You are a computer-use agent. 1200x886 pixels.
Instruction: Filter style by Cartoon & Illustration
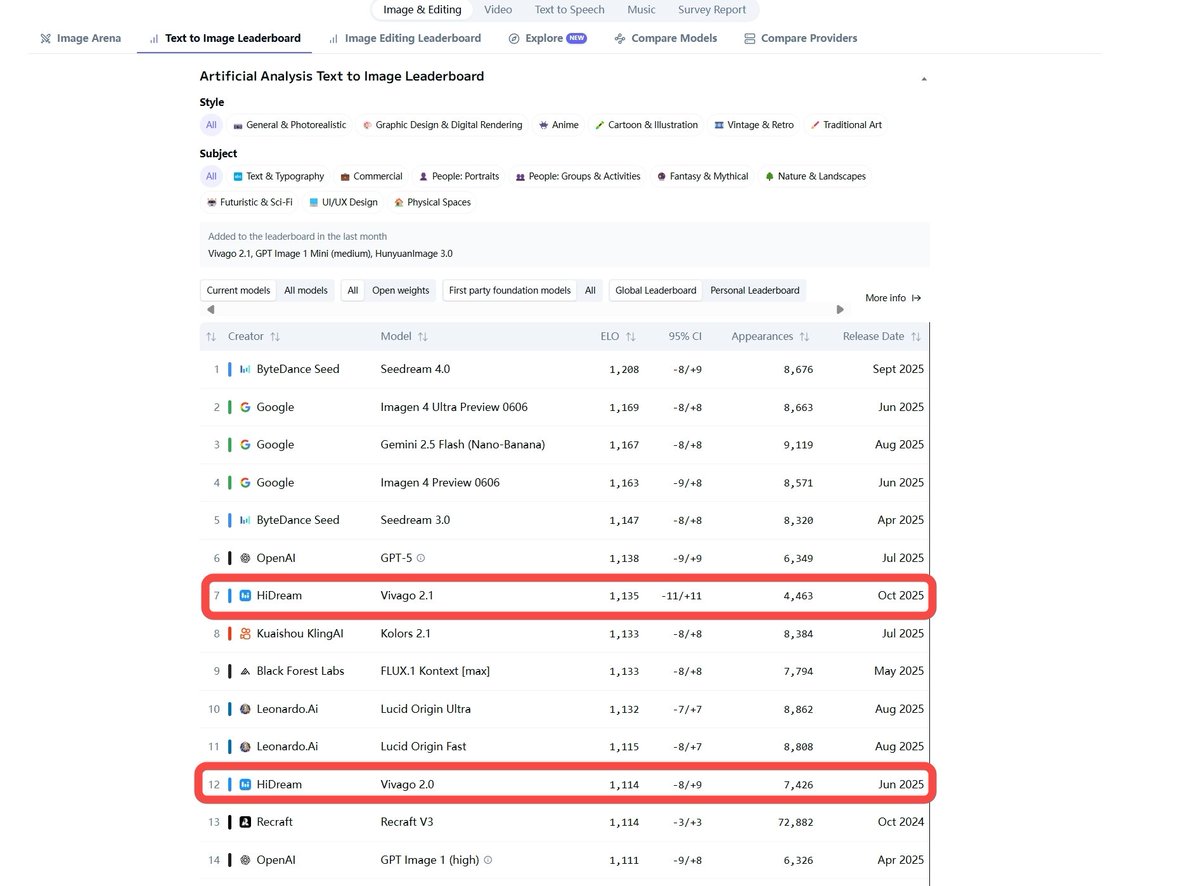click(646, 125)
